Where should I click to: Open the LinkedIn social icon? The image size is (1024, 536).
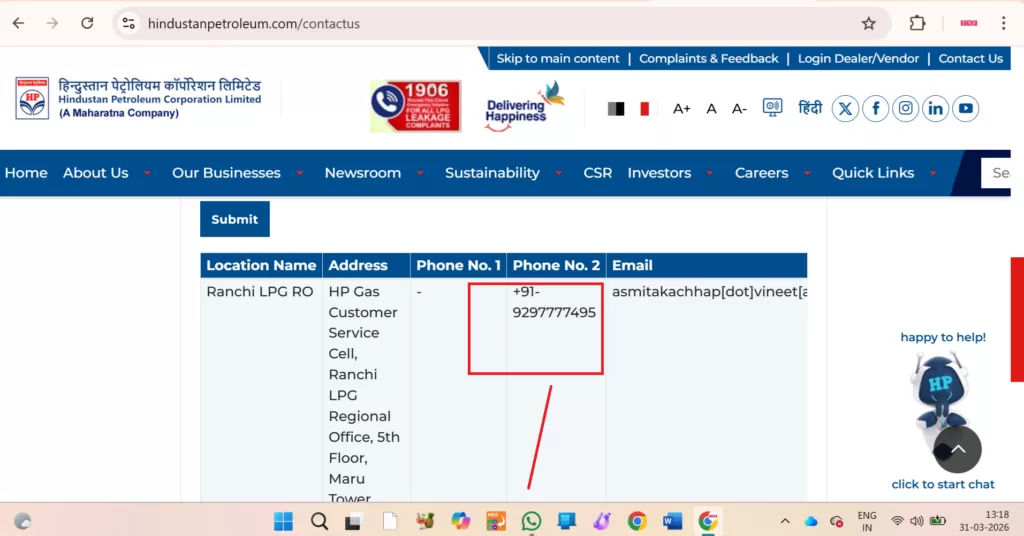935,108
